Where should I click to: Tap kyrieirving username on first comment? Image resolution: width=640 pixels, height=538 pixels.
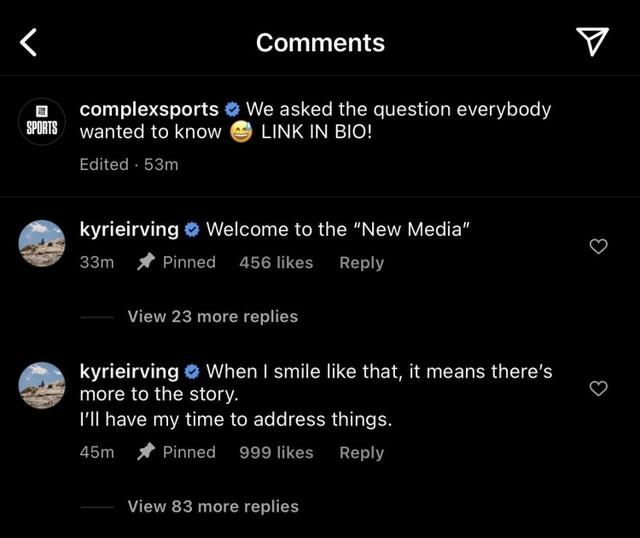[x=129, y=230]
